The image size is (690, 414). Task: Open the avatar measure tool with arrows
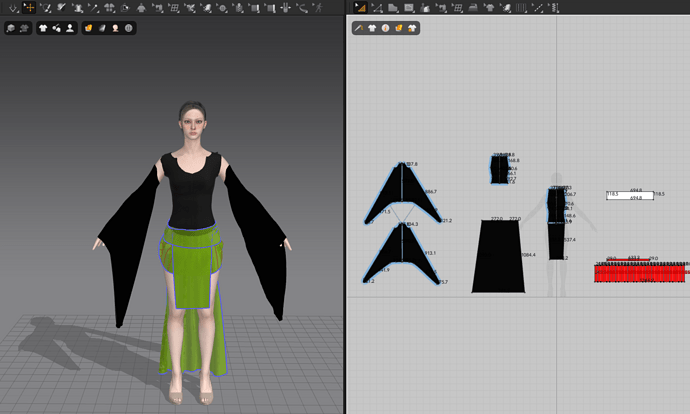click(286, 7)
